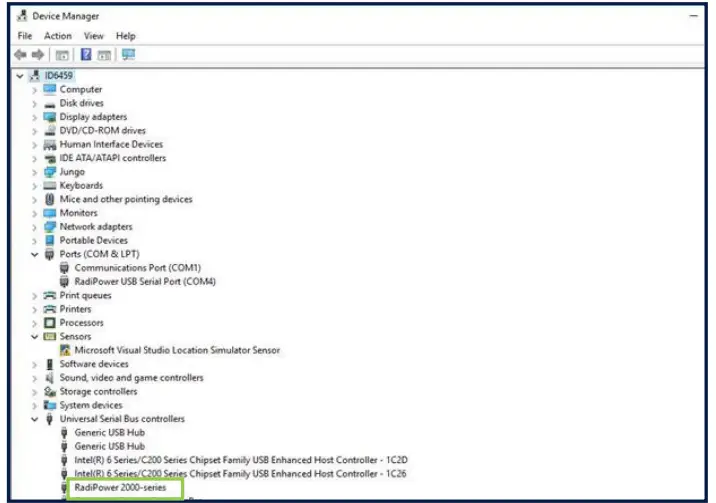The image size is (716, 503).
Task: Click the Location Simulator Sensor icon
Action: pyautogui.click(x=65, y=350)
